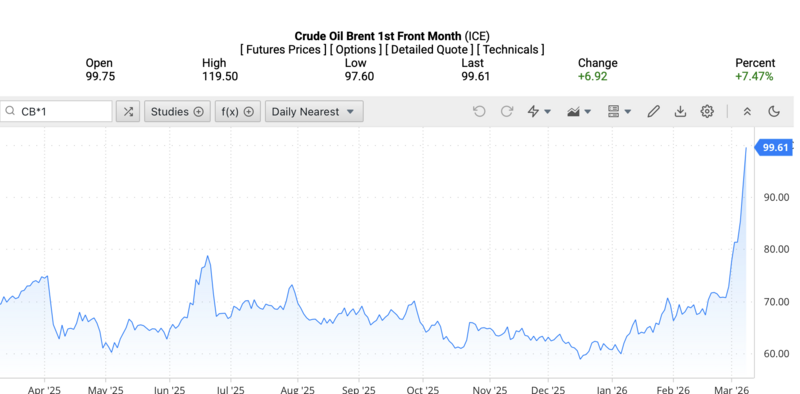Expand the Daily Nearest dropdown
This screenshot has height=394, width=800.
pyautogui.click(x=314, y=111)
